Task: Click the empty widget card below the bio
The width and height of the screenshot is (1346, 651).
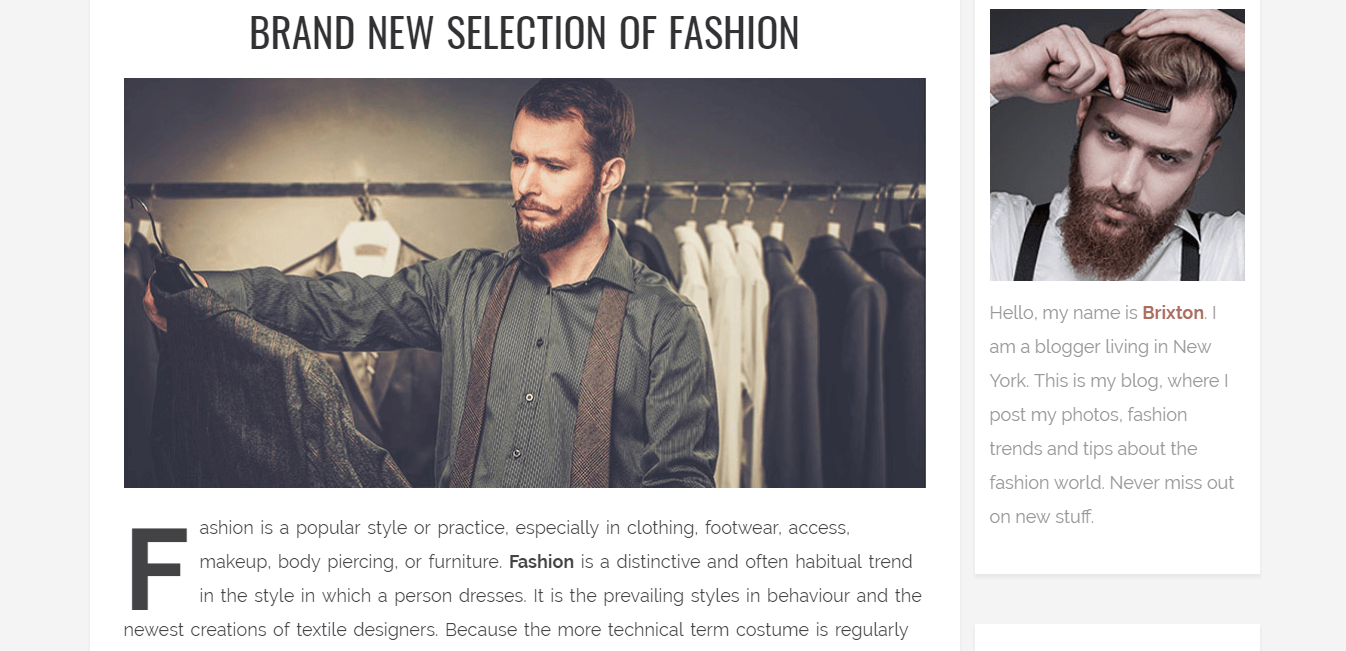Action: click(x=1116, y=638)
